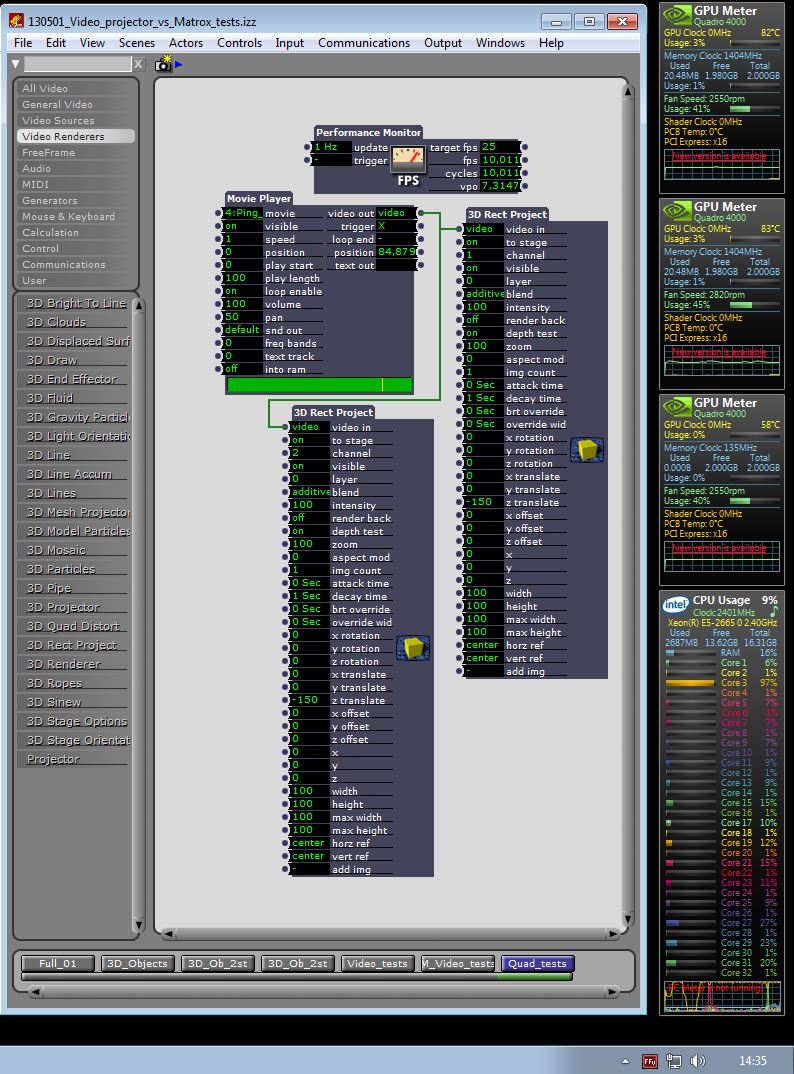Click the red FFu tray icon
The image size is (794, 1074).
point(649,1061)
